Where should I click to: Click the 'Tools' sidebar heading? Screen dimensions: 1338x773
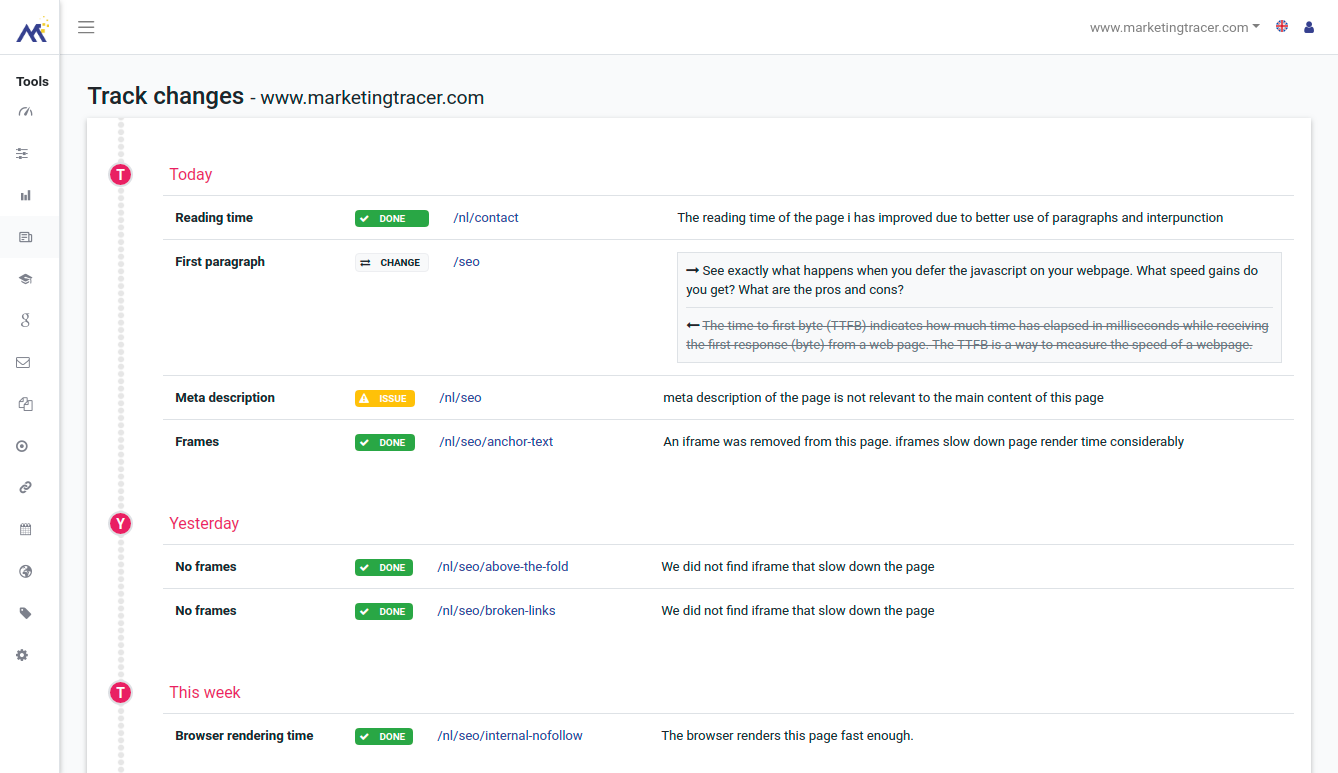(32, 82)
